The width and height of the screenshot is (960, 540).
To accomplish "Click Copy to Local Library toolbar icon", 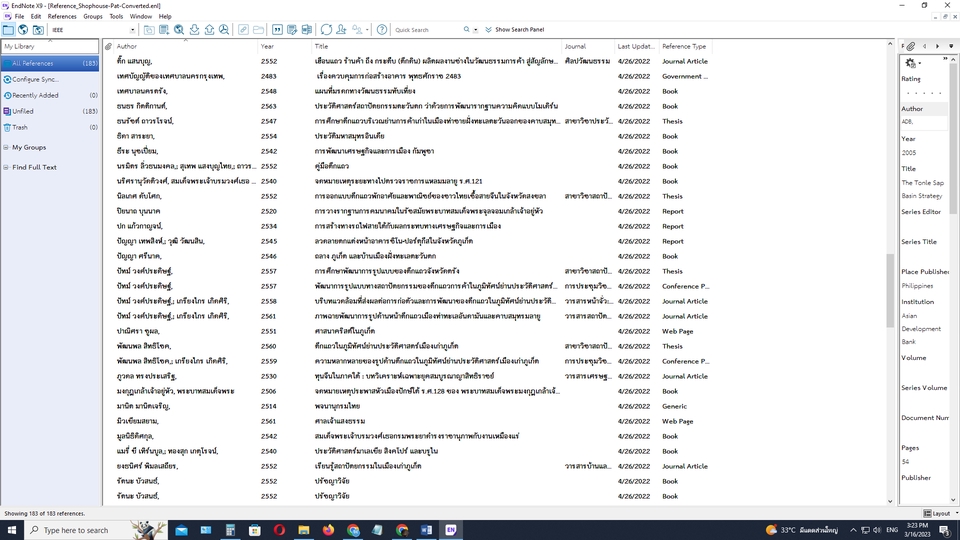I will (x=149, y=29).
